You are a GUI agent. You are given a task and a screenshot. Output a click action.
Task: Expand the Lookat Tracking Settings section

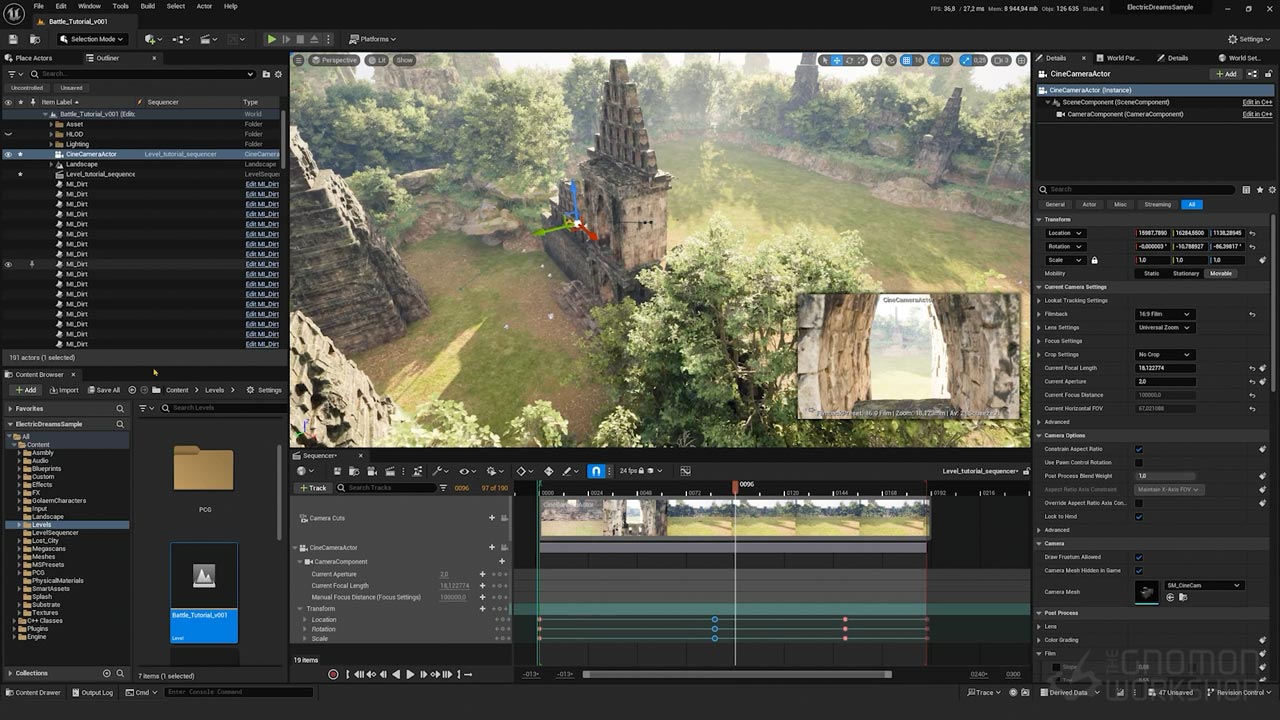point(1040,300)
